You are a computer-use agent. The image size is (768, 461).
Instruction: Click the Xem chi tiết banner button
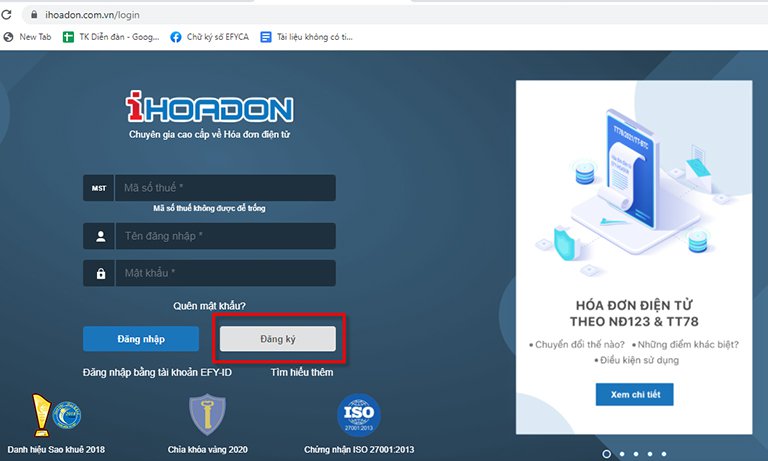(634, 394)
